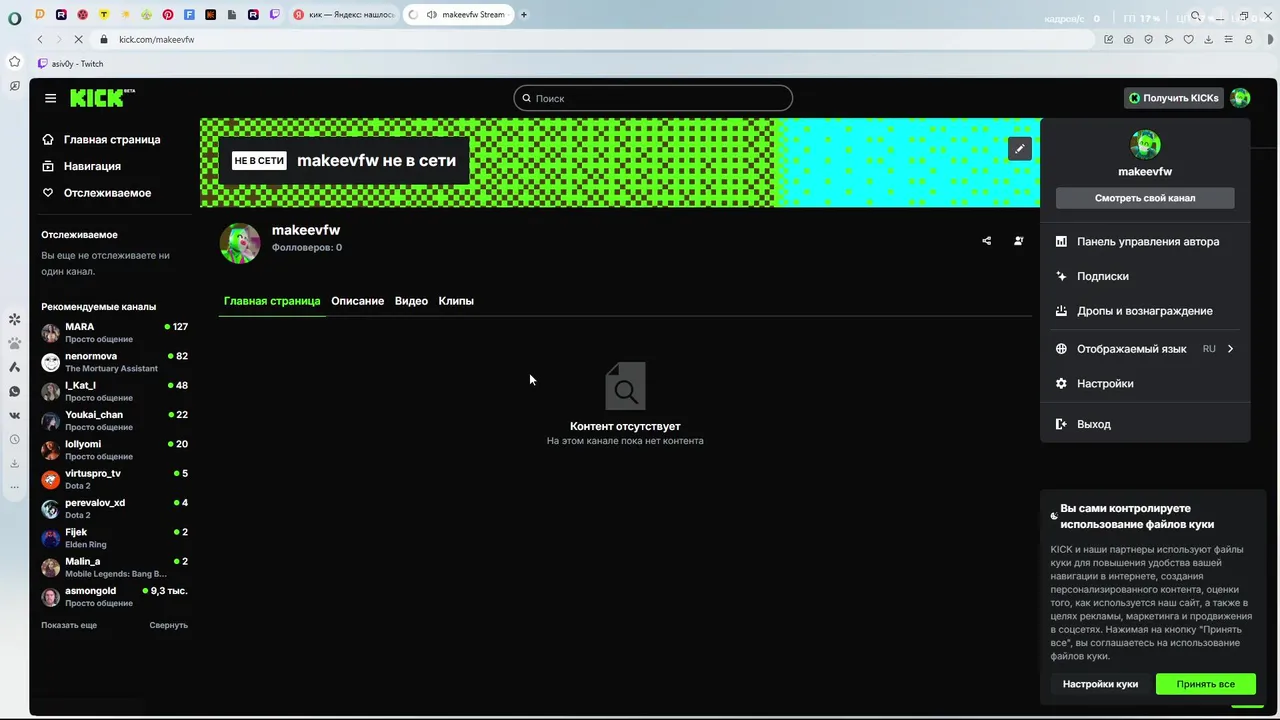Open the asmongold recommended channel
Screen dimensions: 1280x720
[114, 597]
